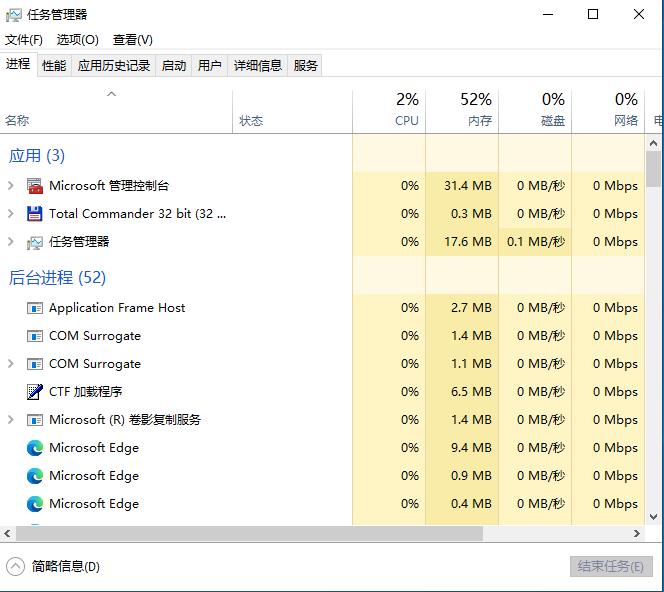Sort by the 名称 column header
Image resolution: width=664 pixels, height=592 pixels.
pyautogui.click(x=116, y=112)
